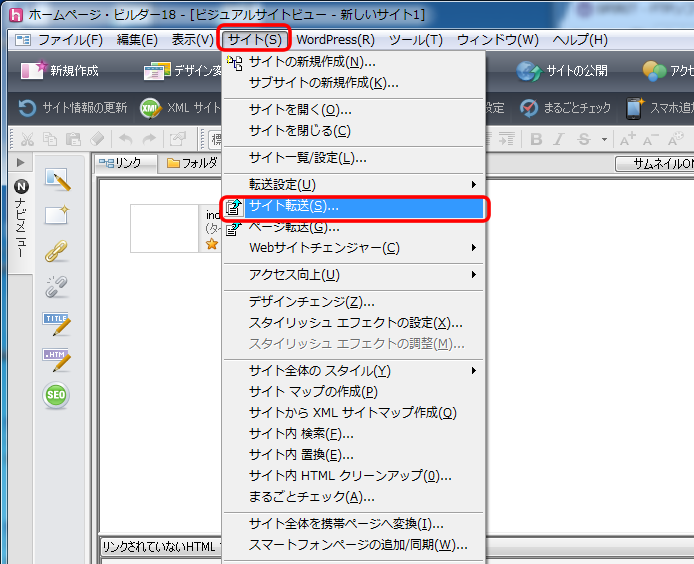Switch to the リンク tab
The height and width of the screenshot is (564, 694).
pos(125,163)
